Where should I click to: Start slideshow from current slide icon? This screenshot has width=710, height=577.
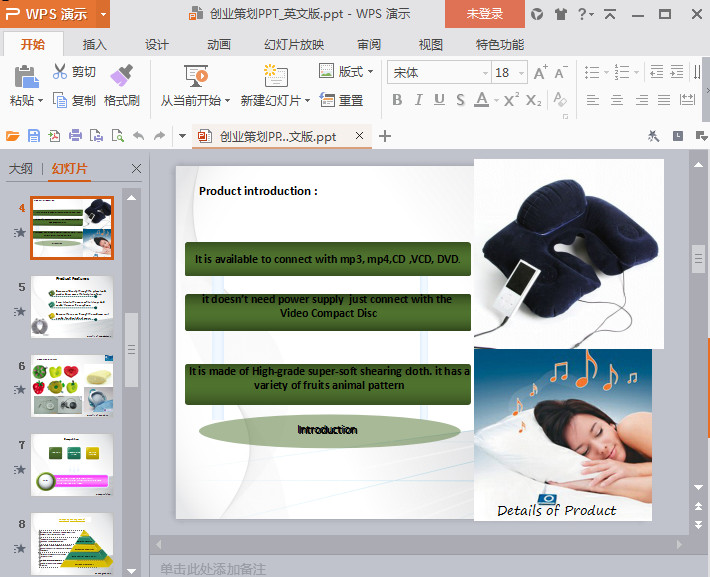point(196,76)
